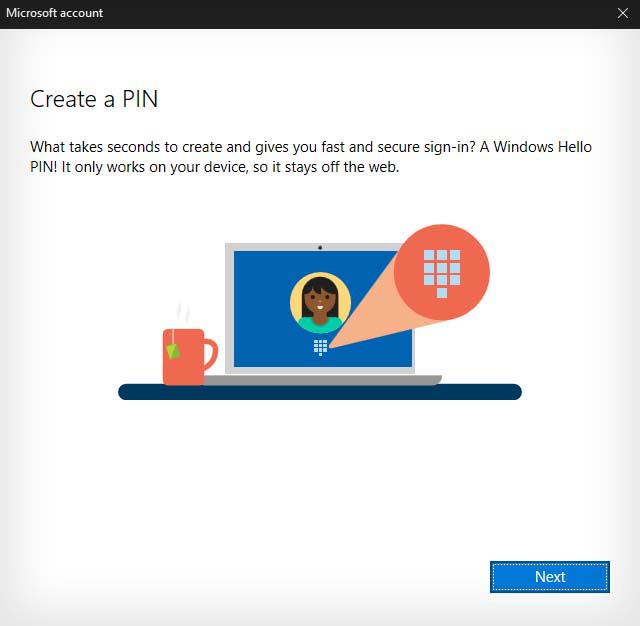
Task: Click the "Create a PIN" heading
Action: point(94,99)
